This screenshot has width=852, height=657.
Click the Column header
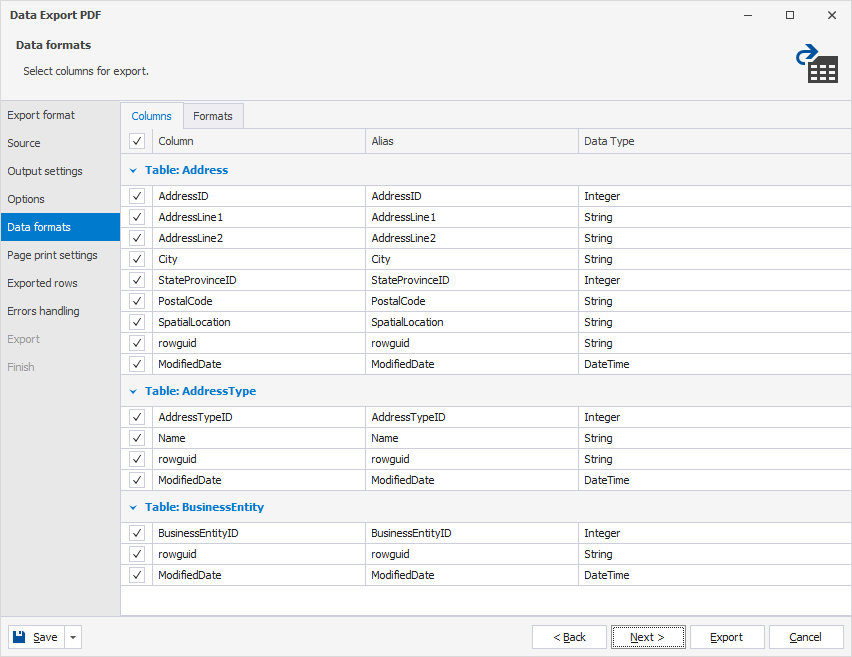pyautogui.click(x=259, y=141)
